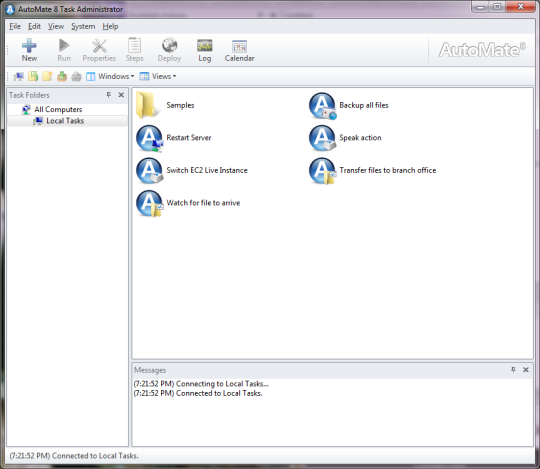Click the computers icon beside All Computers

tap(26, 110)
